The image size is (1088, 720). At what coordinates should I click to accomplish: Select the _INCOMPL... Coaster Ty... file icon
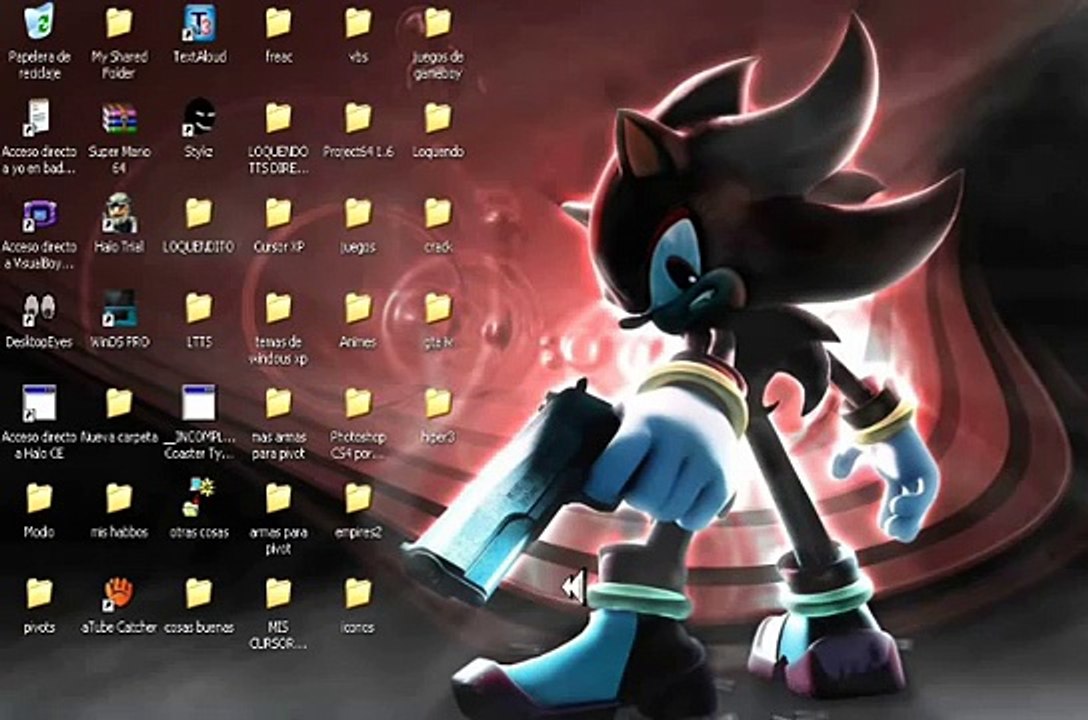click(x=199, y=403)
